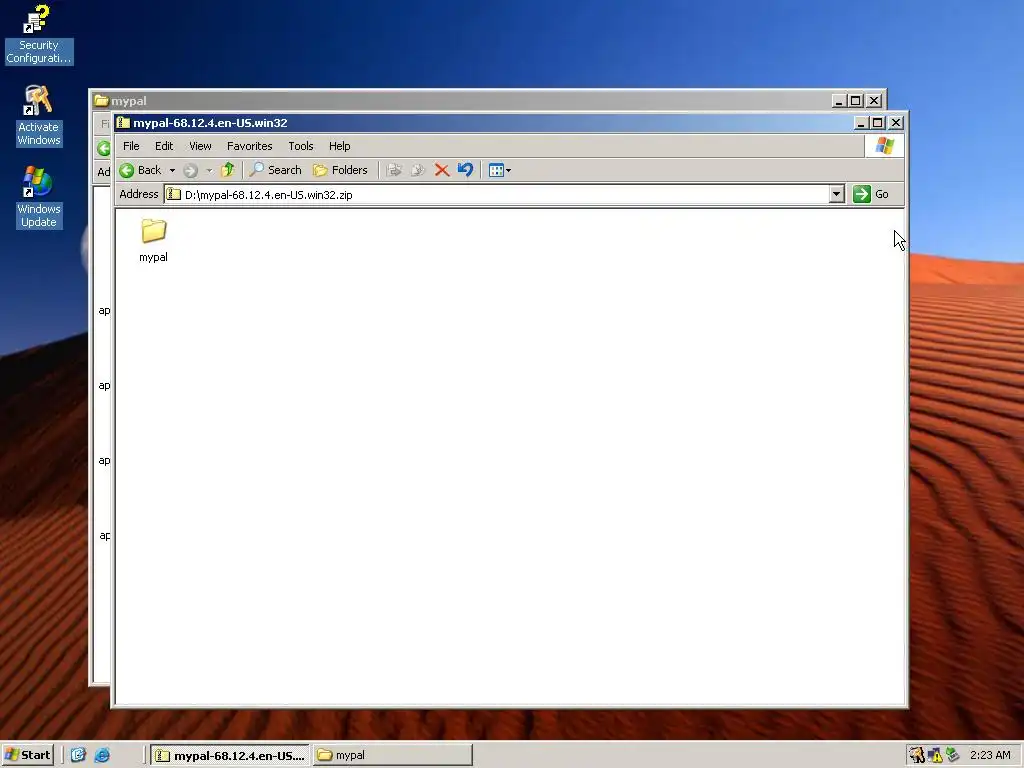Viewport: 1024px width, 768px height.
Task: Toggle the Folders pane
Action: point(340,170)
